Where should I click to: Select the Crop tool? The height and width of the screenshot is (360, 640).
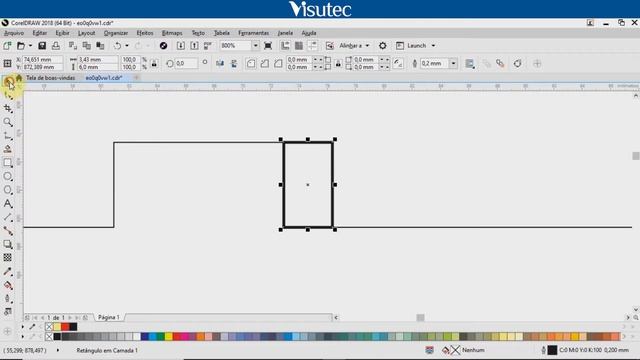point(8,109)
